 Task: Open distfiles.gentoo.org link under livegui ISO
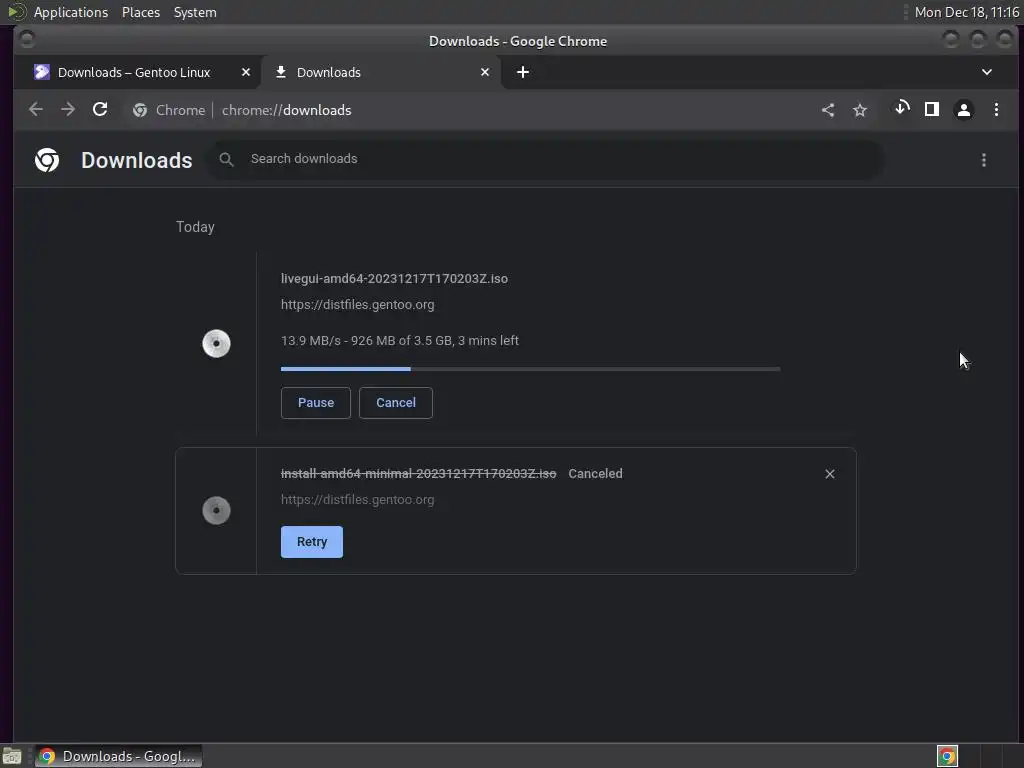(x=357, y=305)
